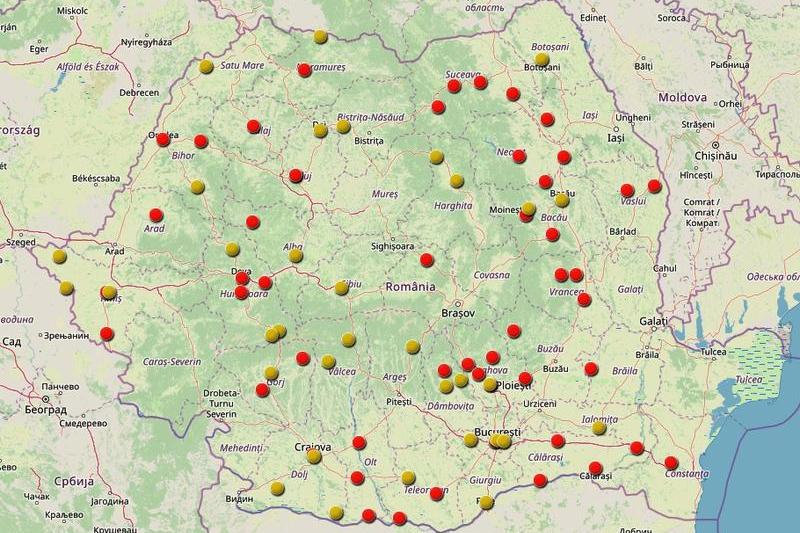Click the Pitești city label

point(398,402)
